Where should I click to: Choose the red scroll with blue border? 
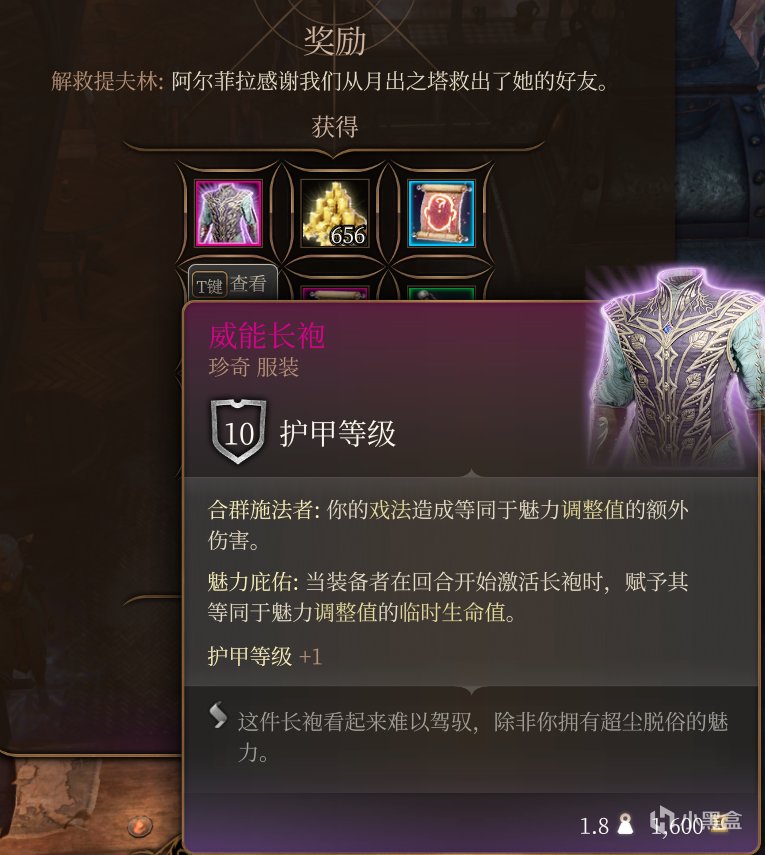[441, 213]
